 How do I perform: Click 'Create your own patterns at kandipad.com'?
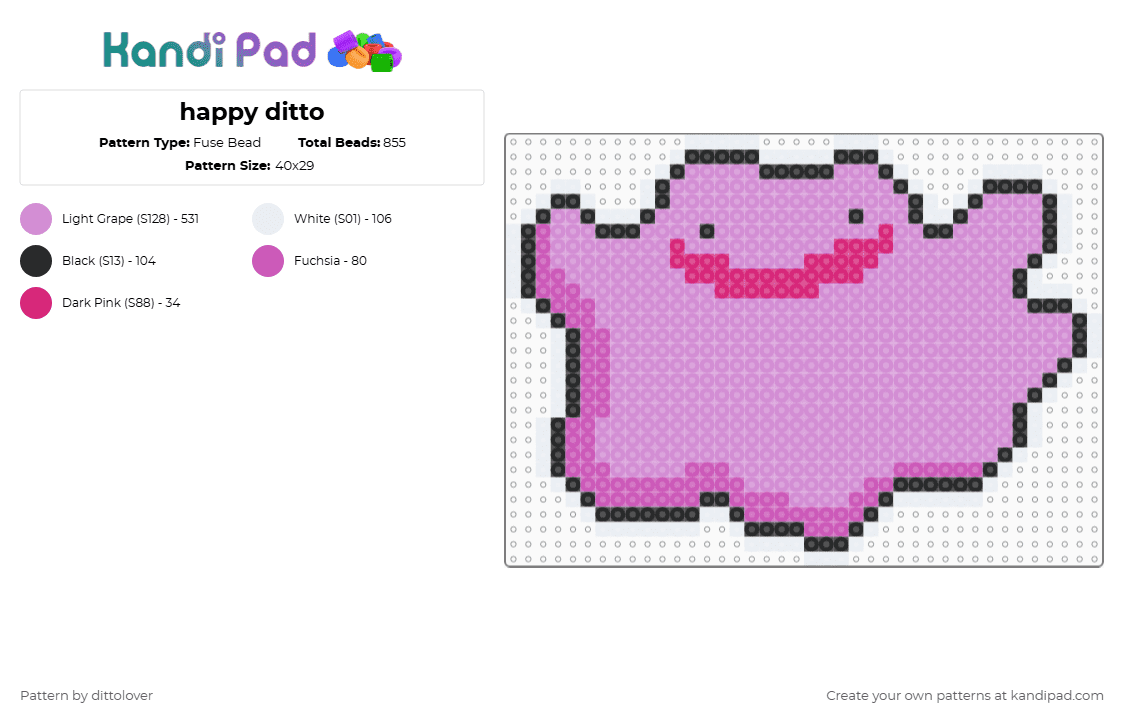coord(965,696)
